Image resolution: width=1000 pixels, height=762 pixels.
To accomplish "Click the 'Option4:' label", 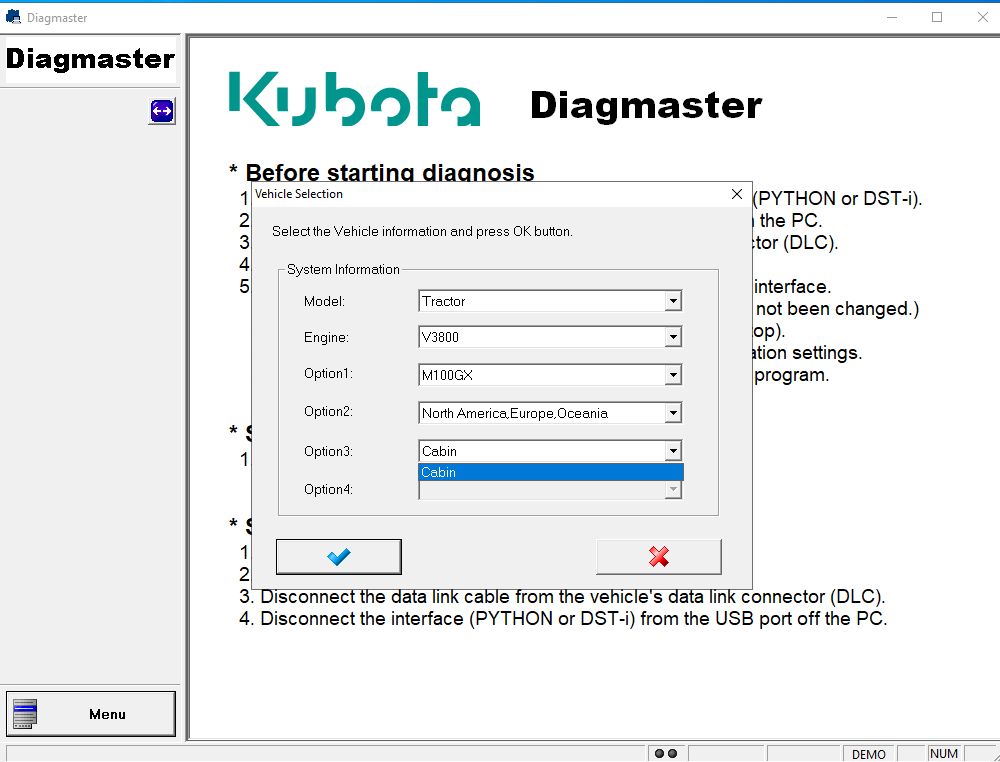I will pyautogui.click(x=328, y=489).
